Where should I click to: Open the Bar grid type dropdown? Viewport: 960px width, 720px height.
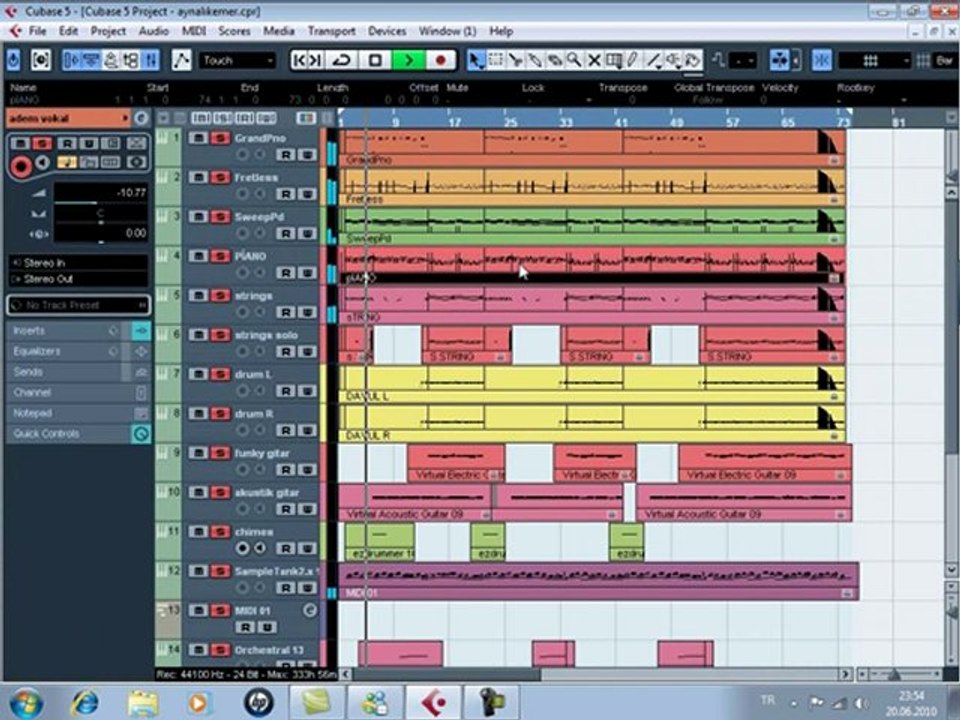(x=944, y=60)
